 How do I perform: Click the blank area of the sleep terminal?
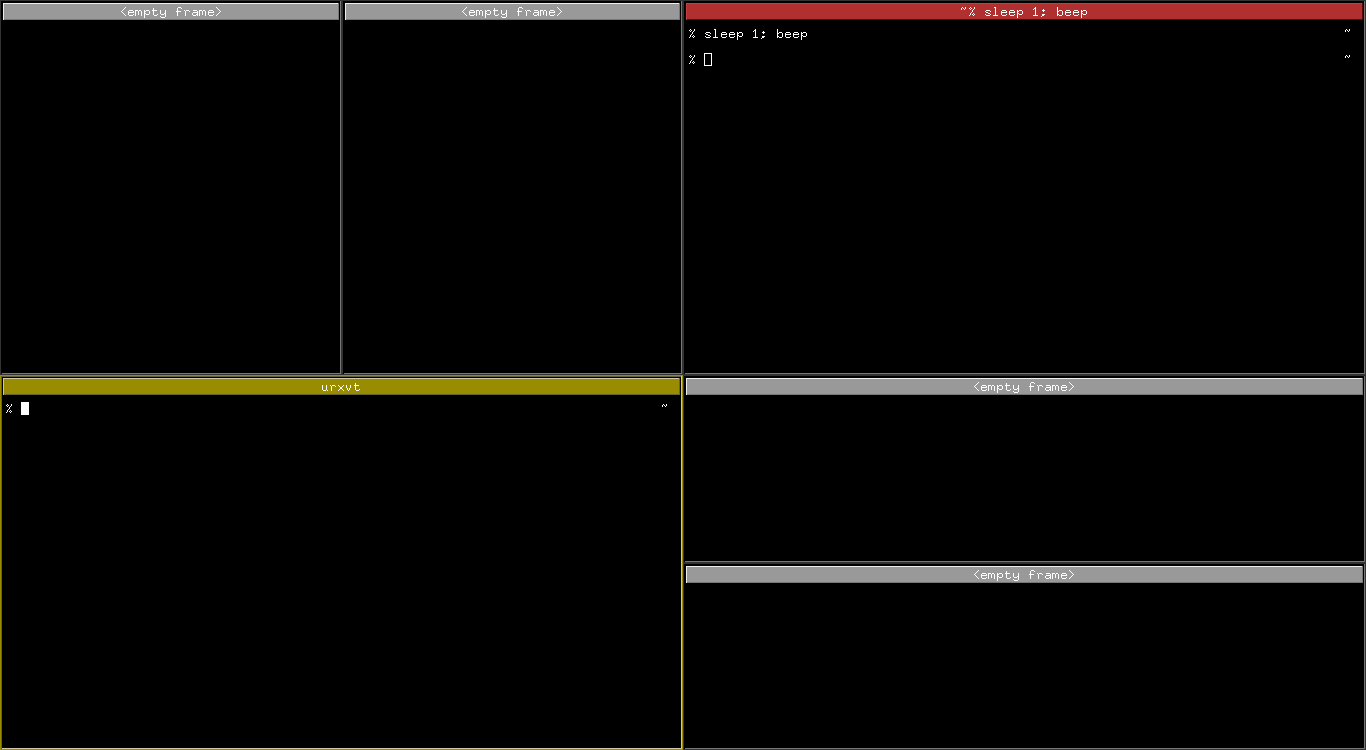(x=1023, y=220)
